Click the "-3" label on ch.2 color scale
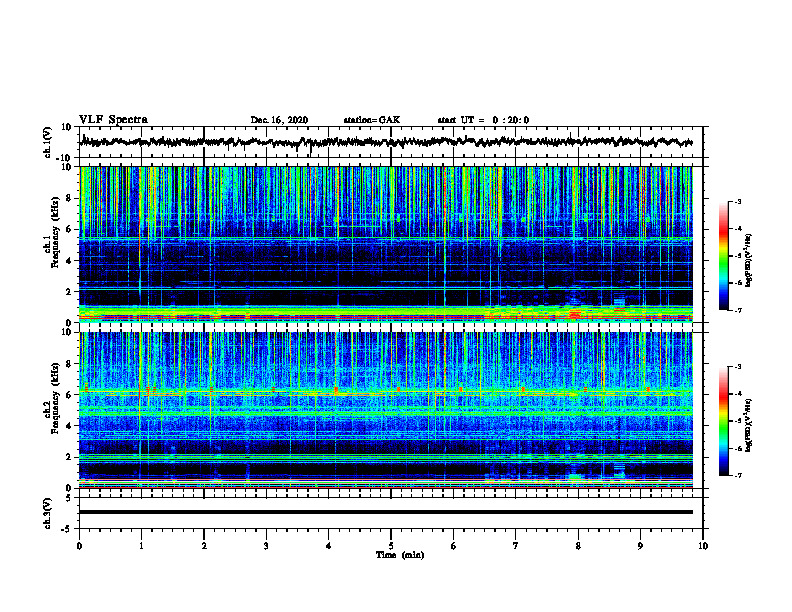Screen dimensions: 792x612 737,367
